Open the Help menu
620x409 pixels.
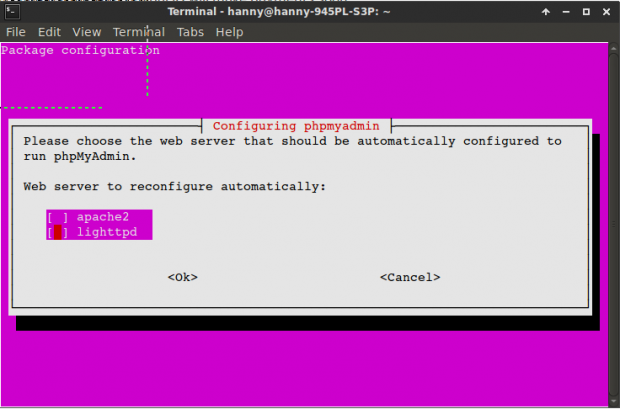click(229, 32)
